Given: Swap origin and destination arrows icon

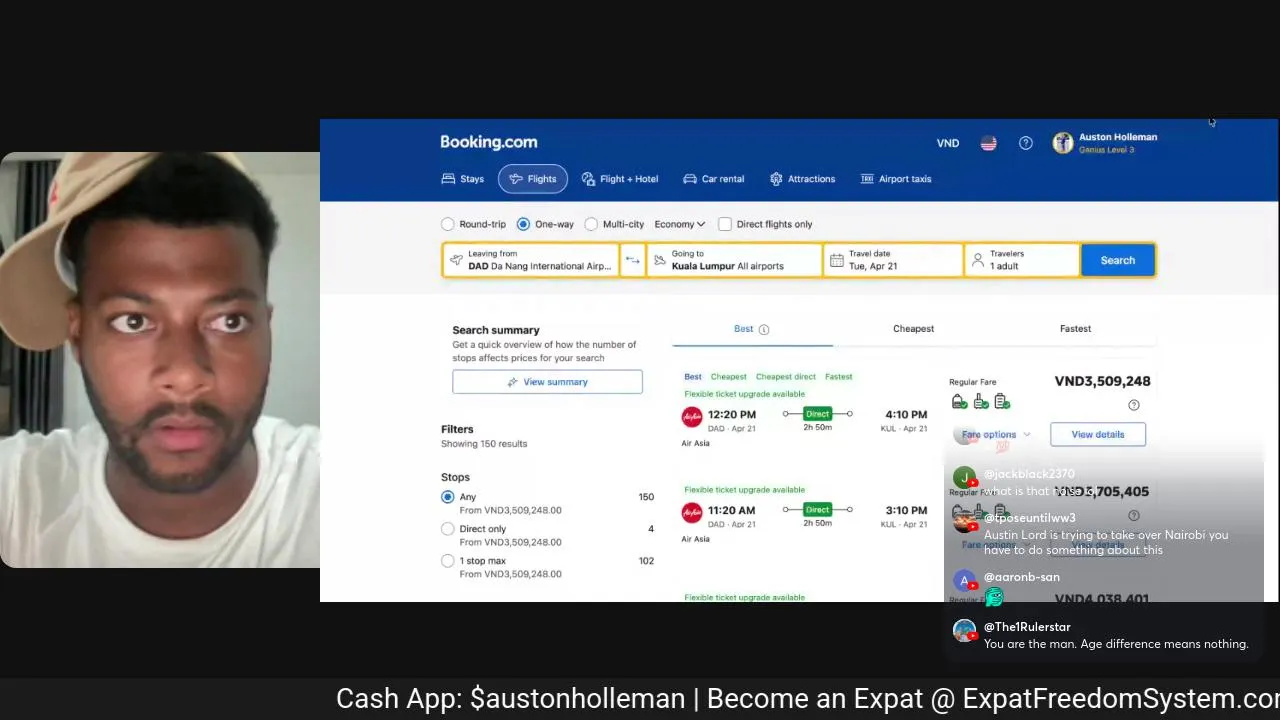Looking at the screenshot, I should 632,260.
